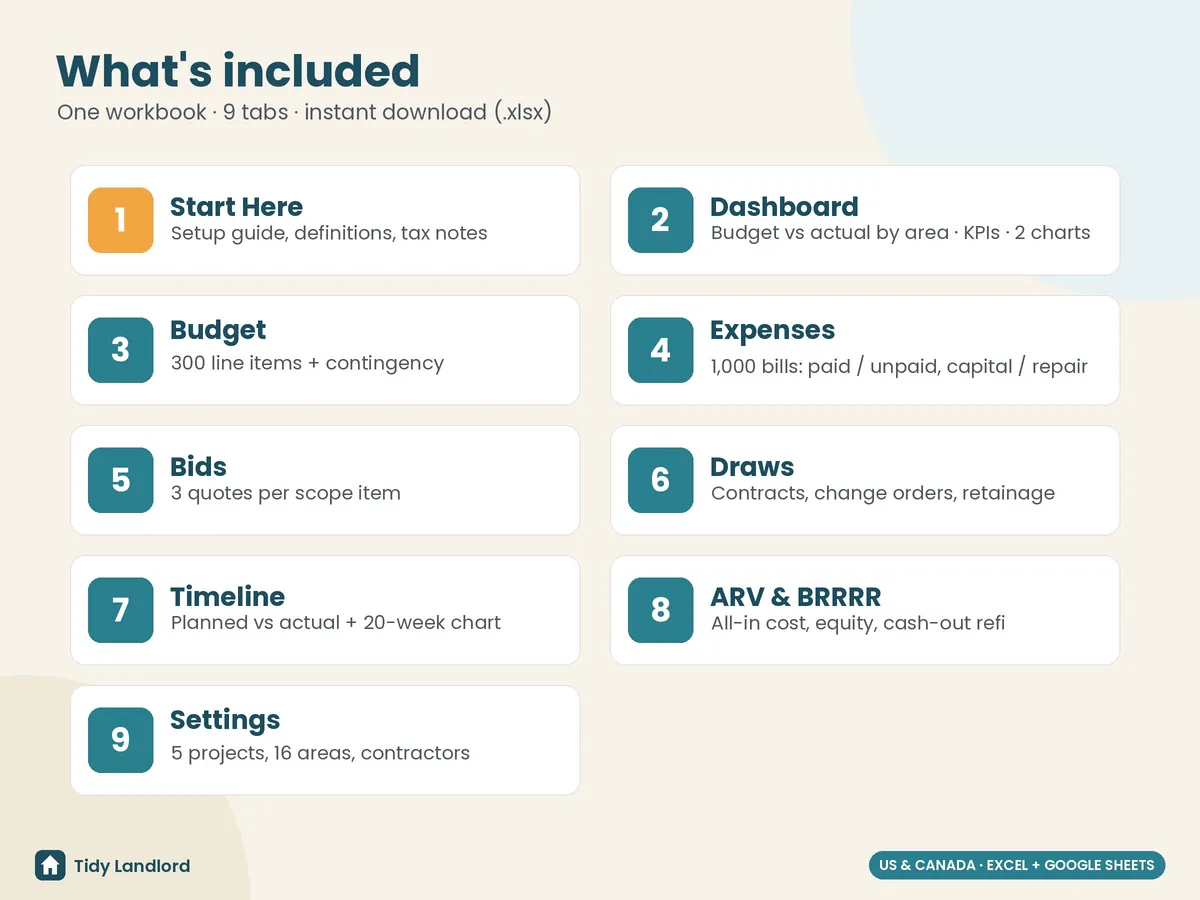Click the "US & CANADA · EXCEL + GOOGLE SHEETS" badge
The height and width of the screenshot is (900, 1200).
tap(1017, 865)
